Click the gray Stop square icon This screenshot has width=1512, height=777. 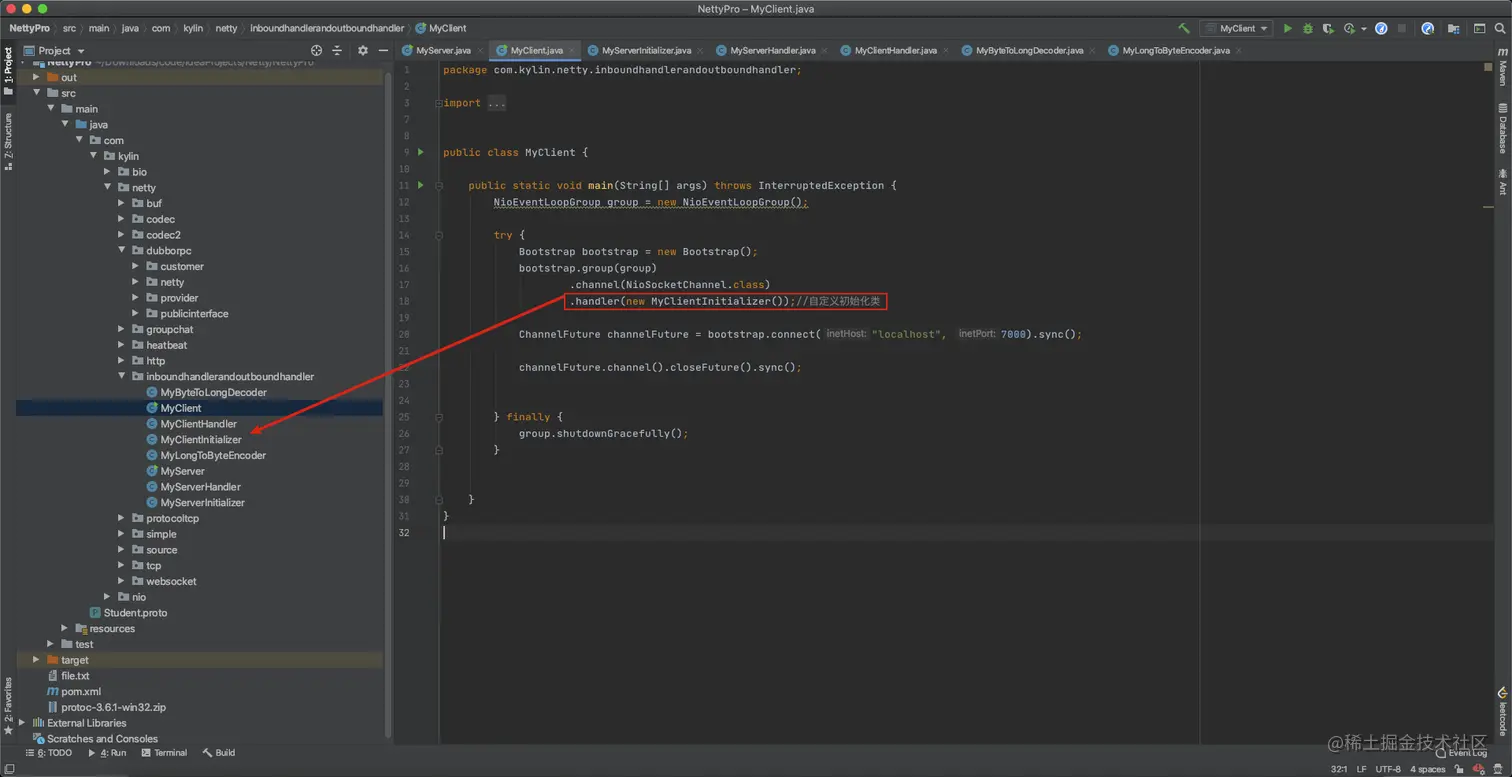coord(1402,29)
